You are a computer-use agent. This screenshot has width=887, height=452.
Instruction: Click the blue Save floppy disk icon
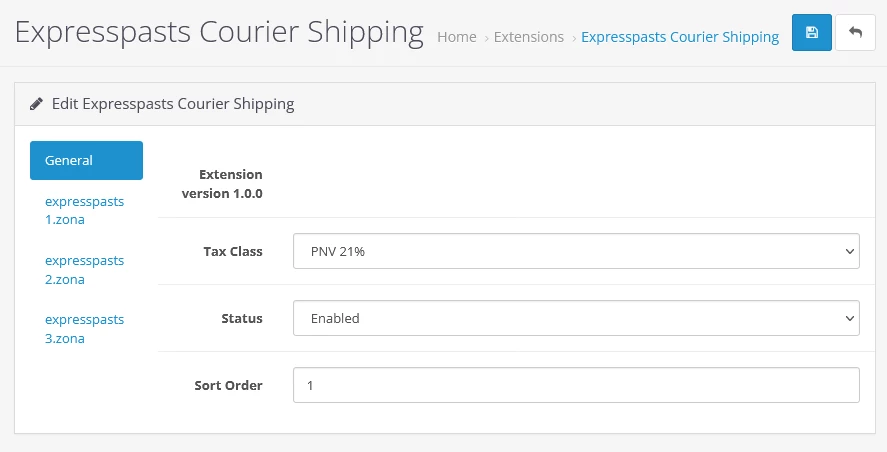tap(811, 33)
